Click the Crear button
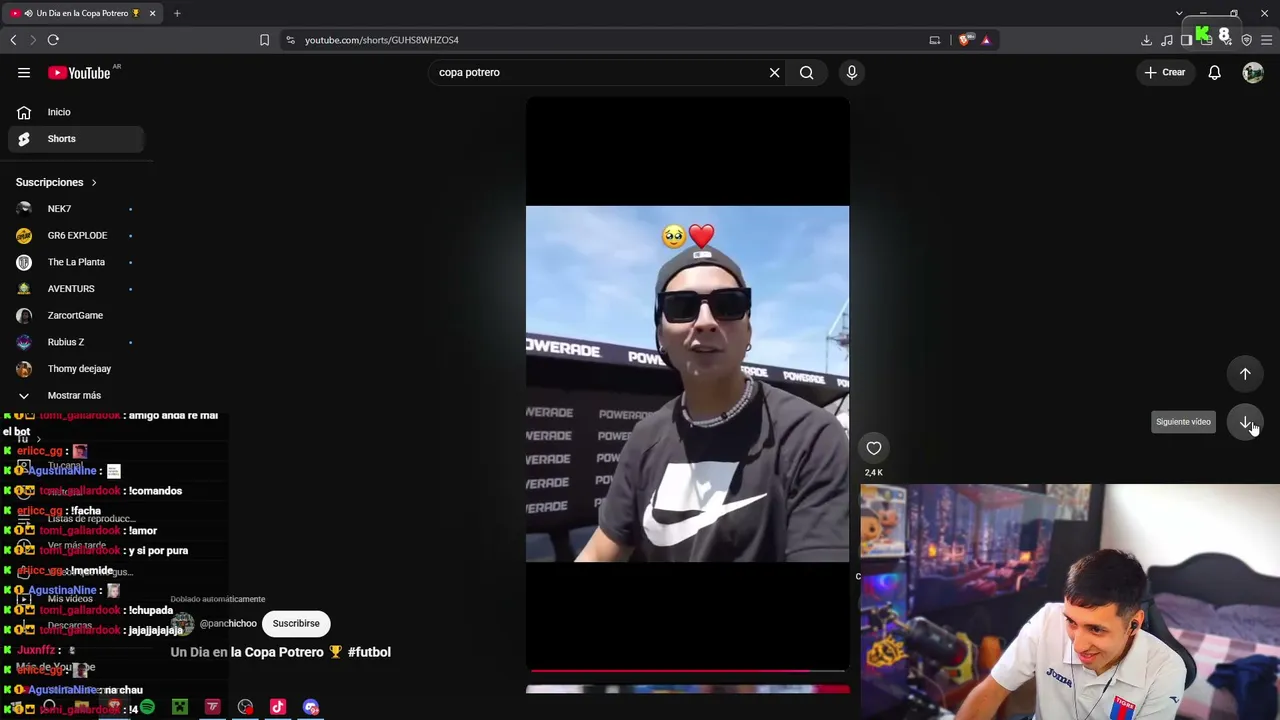Viewport: 1280px width, 720px height. pos(1165,72)
